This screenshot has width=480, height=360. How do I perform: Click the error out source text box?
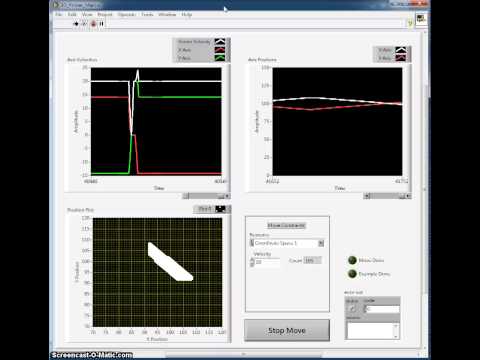coord(370,330)
